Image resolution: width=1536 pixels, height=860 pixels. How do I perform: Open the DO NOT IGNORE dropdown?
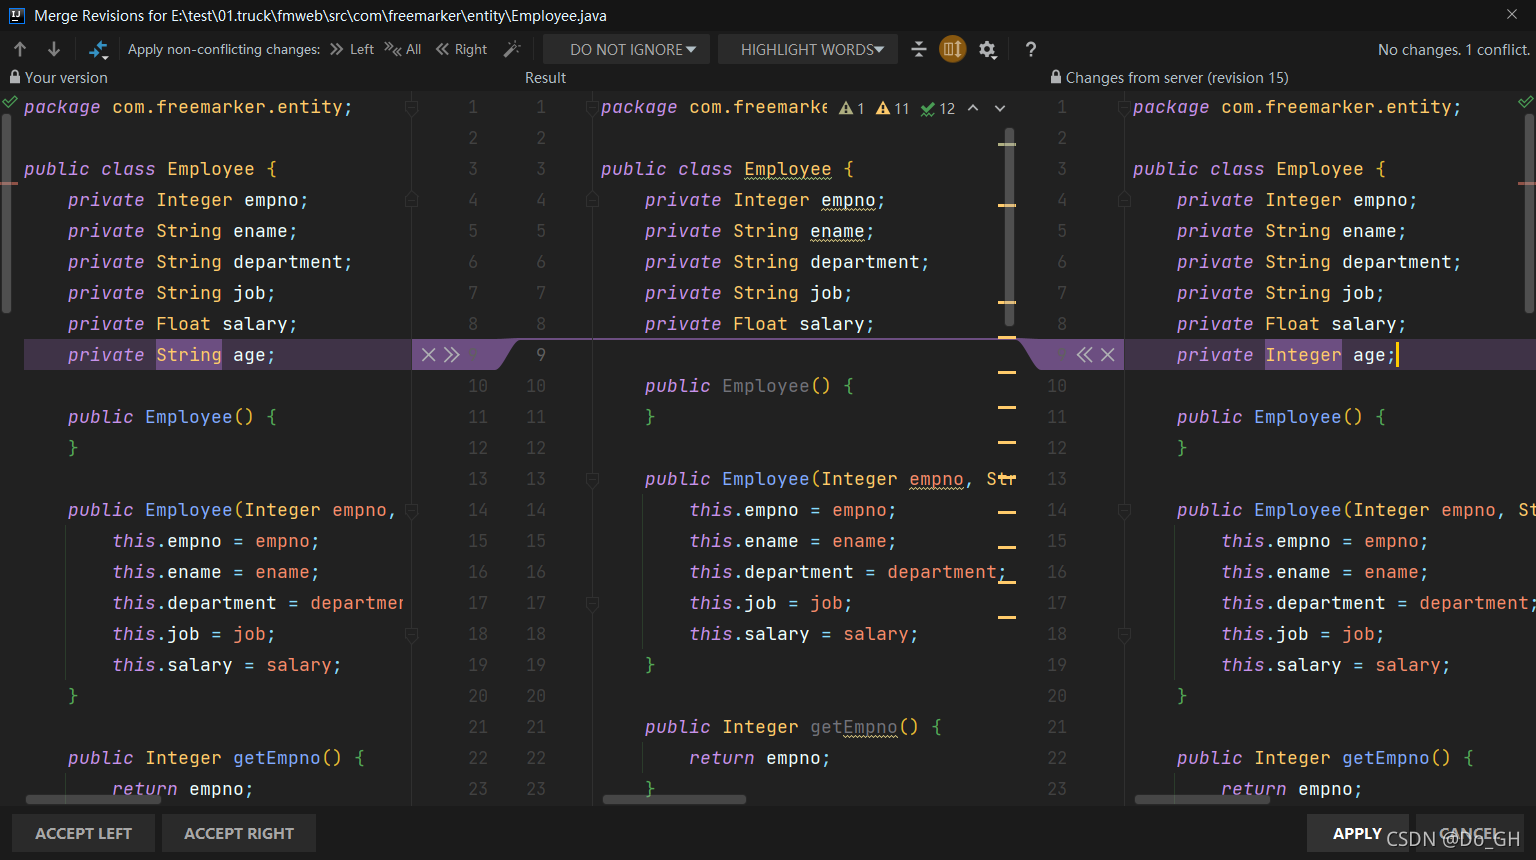coord(626,49)
